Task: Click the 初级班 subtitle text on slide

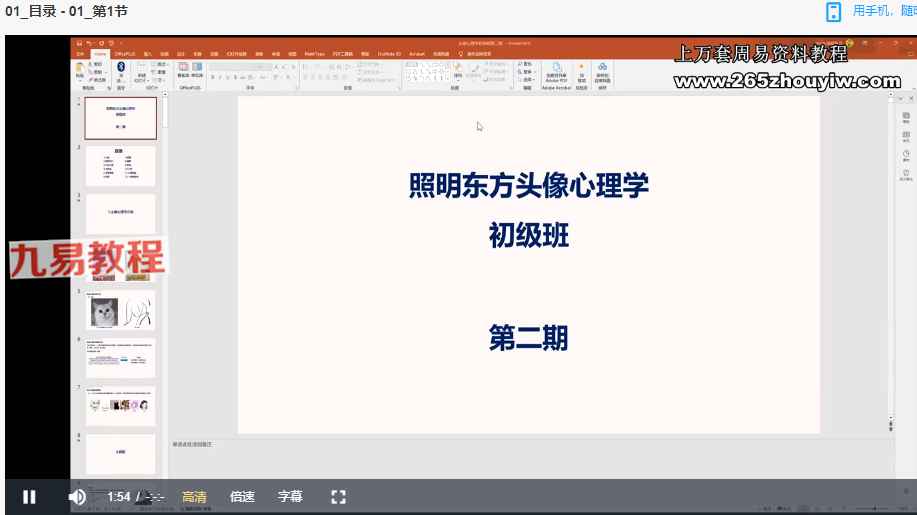Action: coord(528,235)
